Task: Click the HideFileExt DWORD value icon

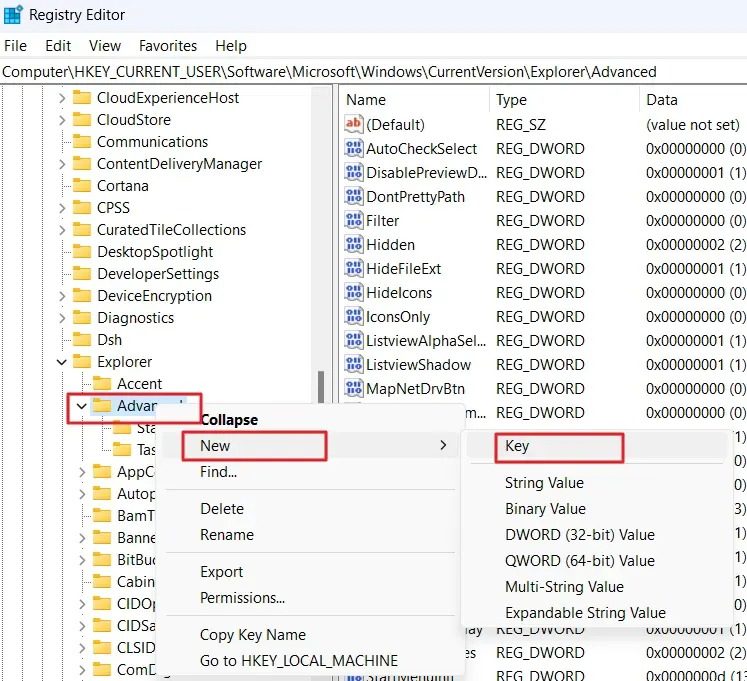Action: tap(353, 269)
